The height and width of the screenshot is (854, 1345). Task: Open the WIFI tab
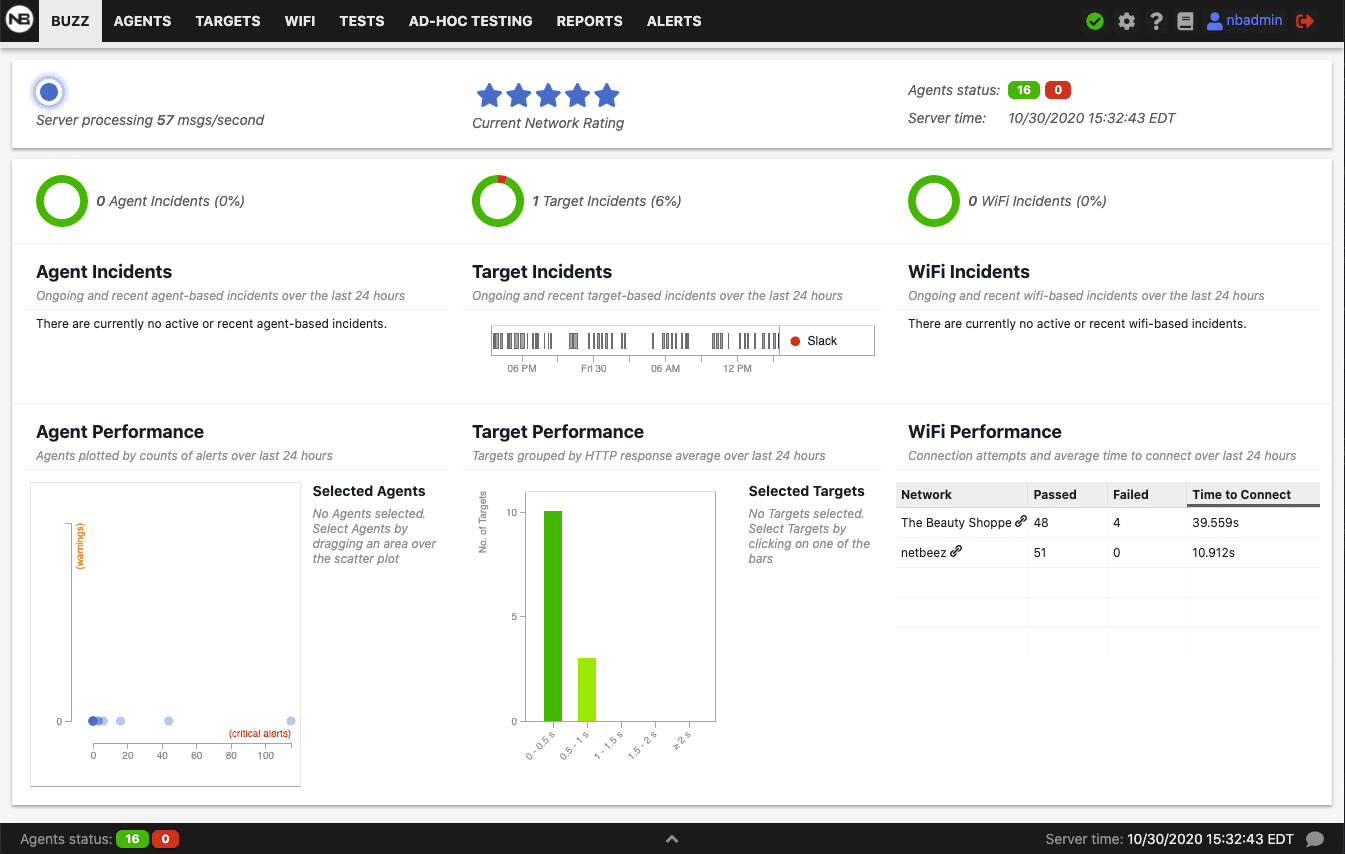click(x=300, y=20)
